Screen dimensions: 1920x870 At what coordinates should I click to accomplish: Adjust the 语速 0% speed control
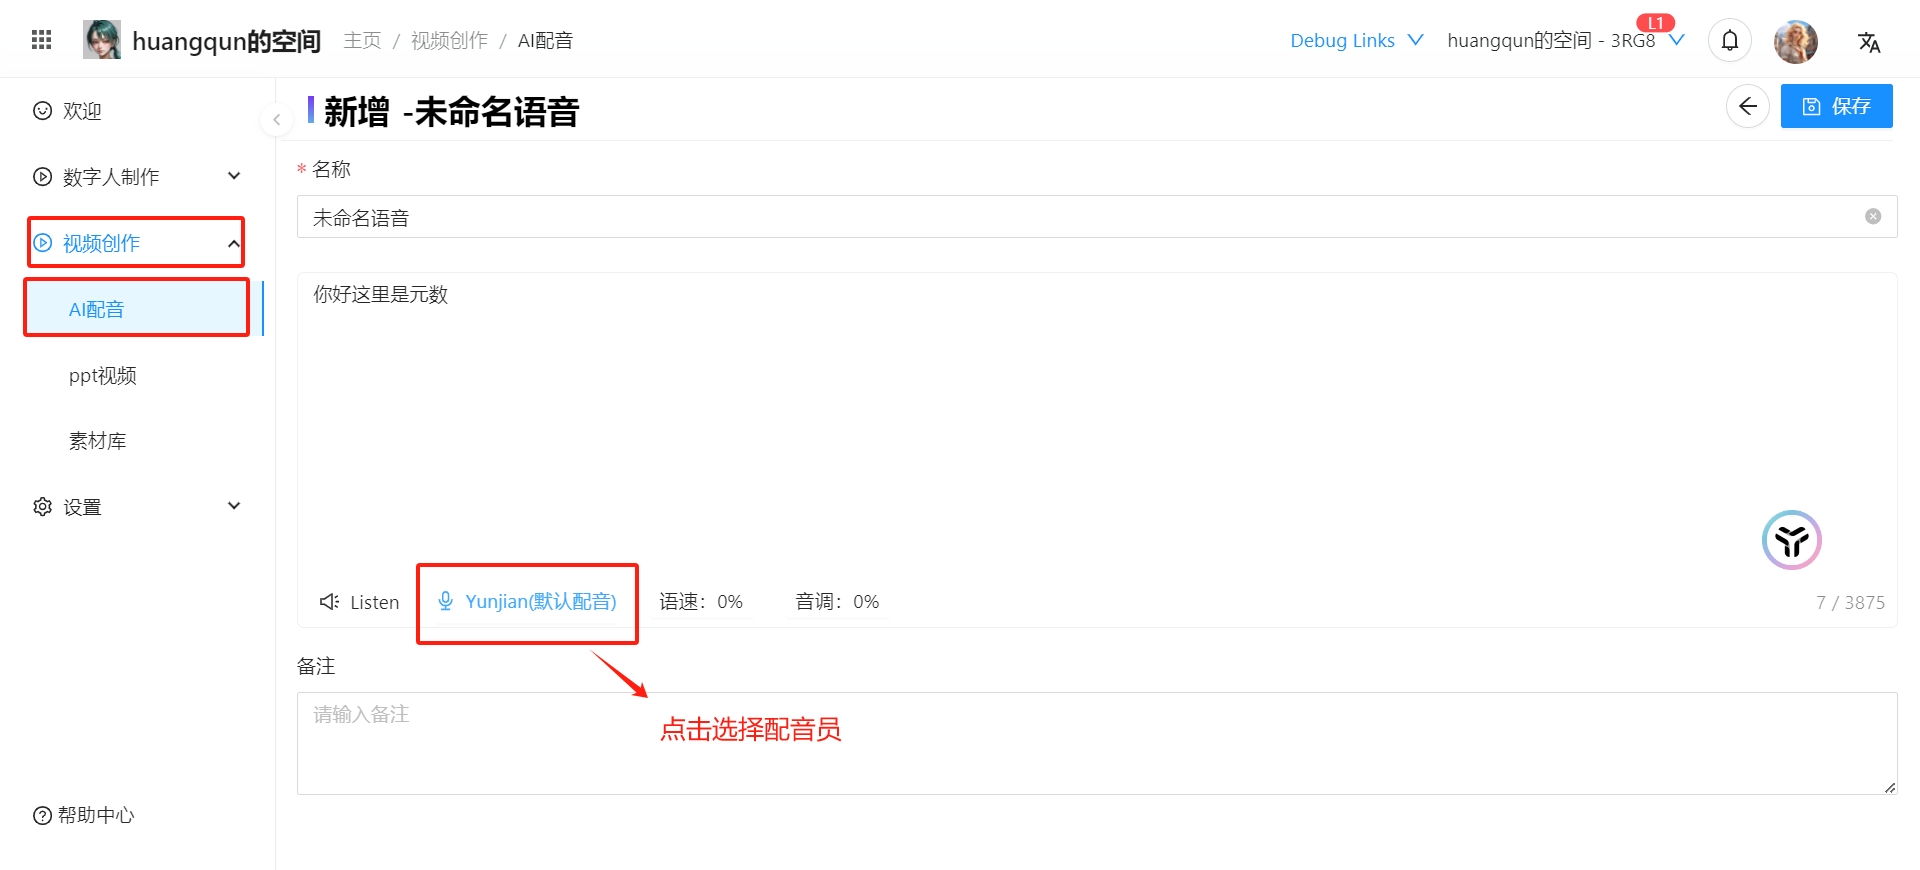[701, 602]
